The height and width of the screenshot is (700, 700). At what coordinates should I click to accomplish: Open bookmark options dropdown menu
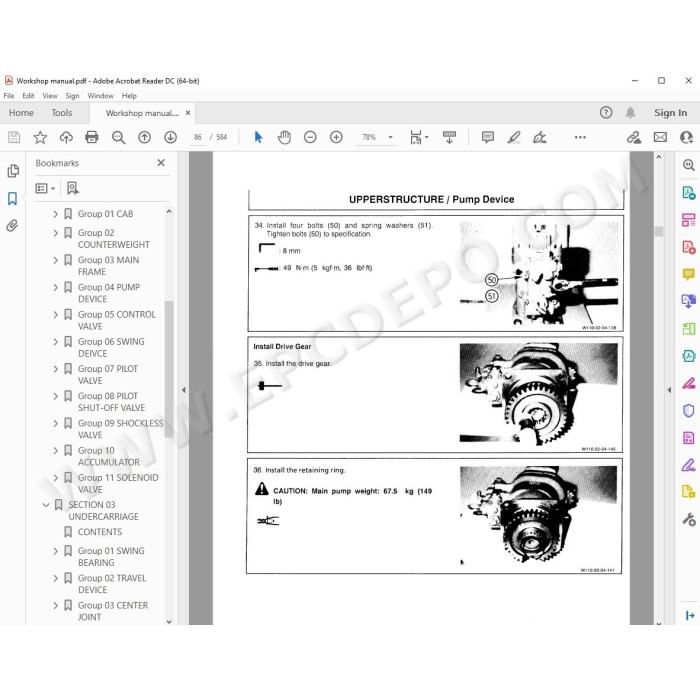pos(45,188)
